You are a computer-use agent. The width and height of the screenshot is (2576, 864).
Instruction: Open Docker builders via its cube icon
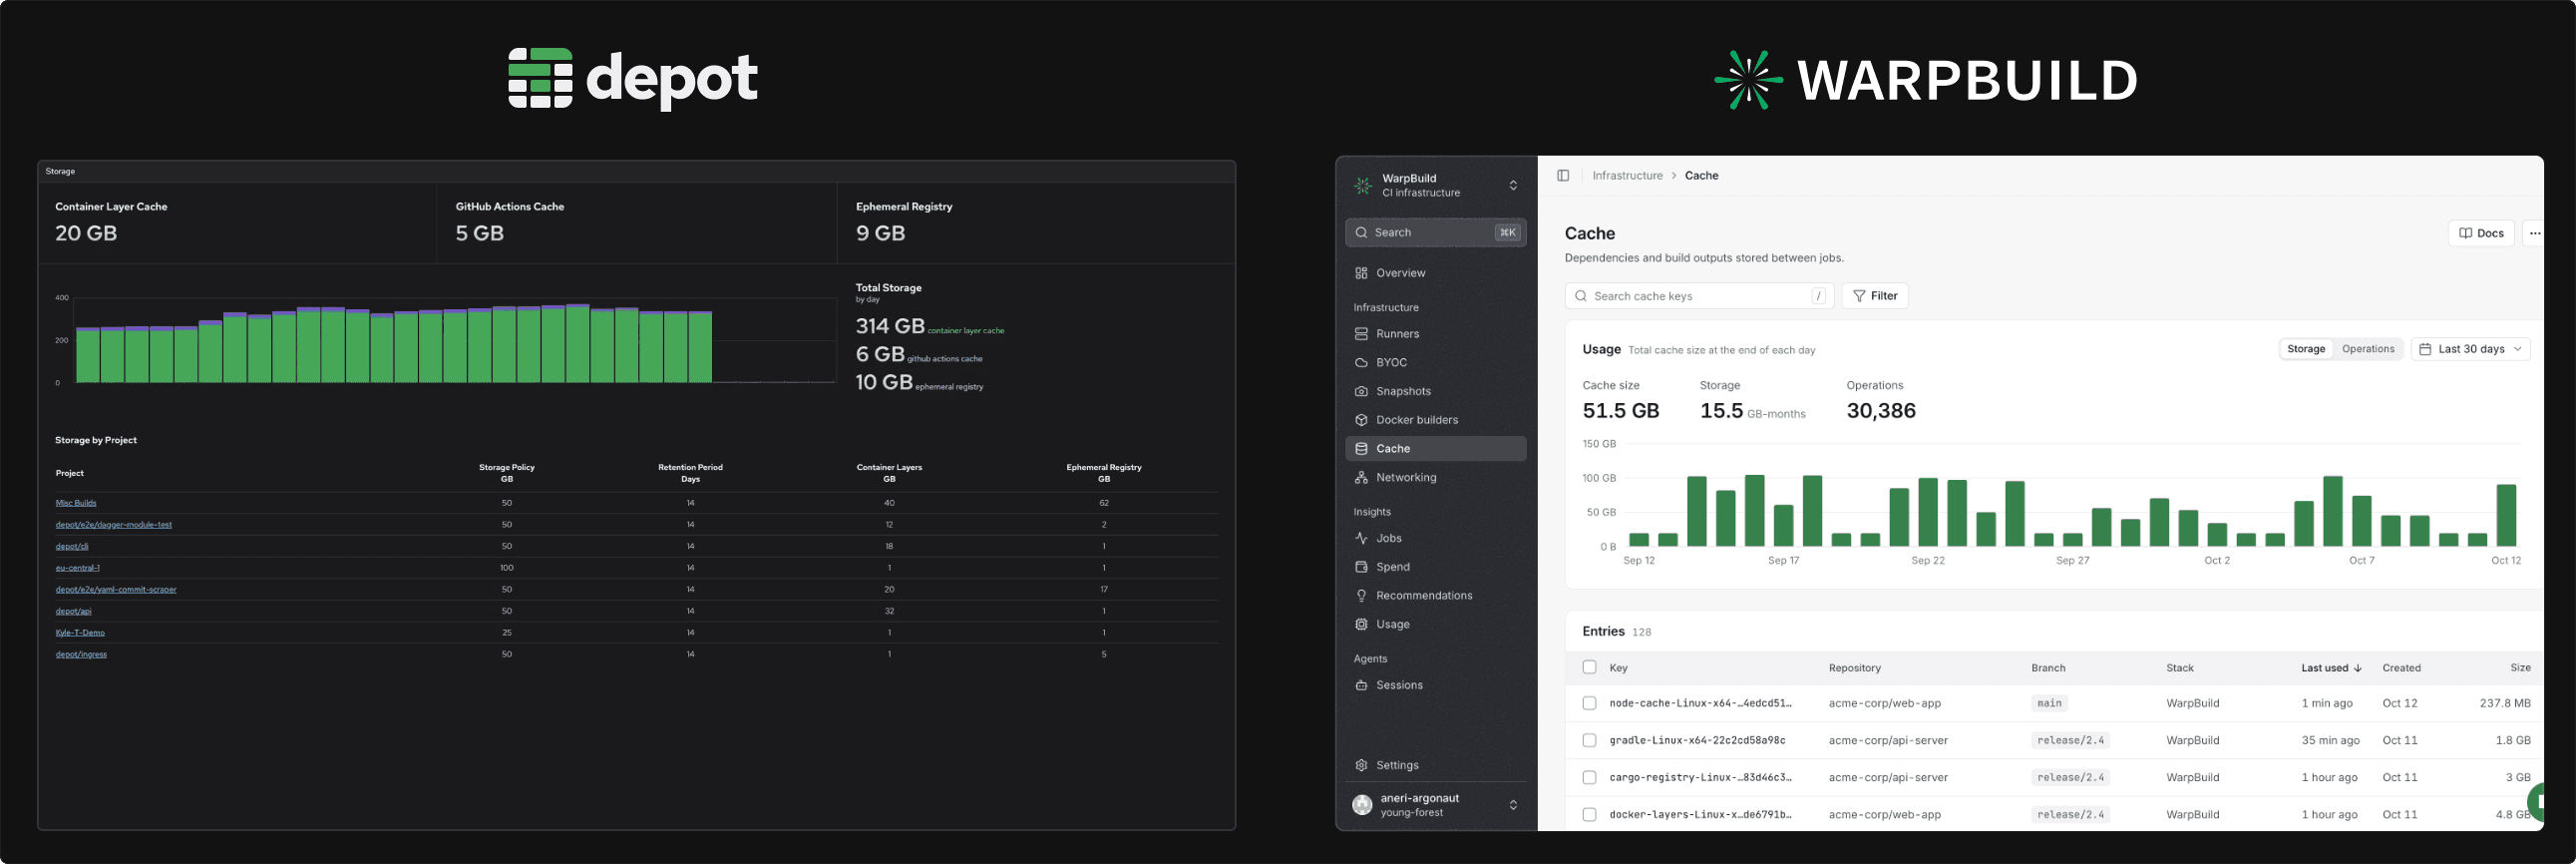pyautogui.click(x=1361, y=420)
